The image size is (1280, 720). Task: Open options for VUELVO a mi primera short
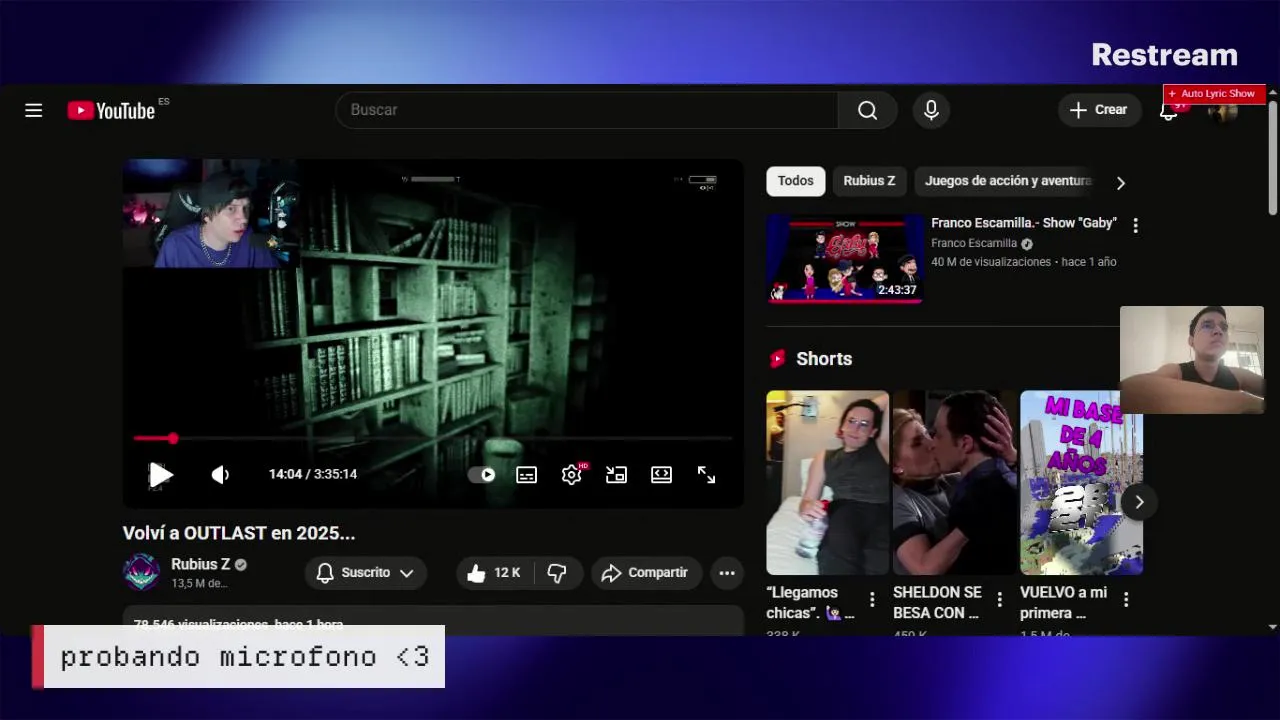tap(1126, 600)
